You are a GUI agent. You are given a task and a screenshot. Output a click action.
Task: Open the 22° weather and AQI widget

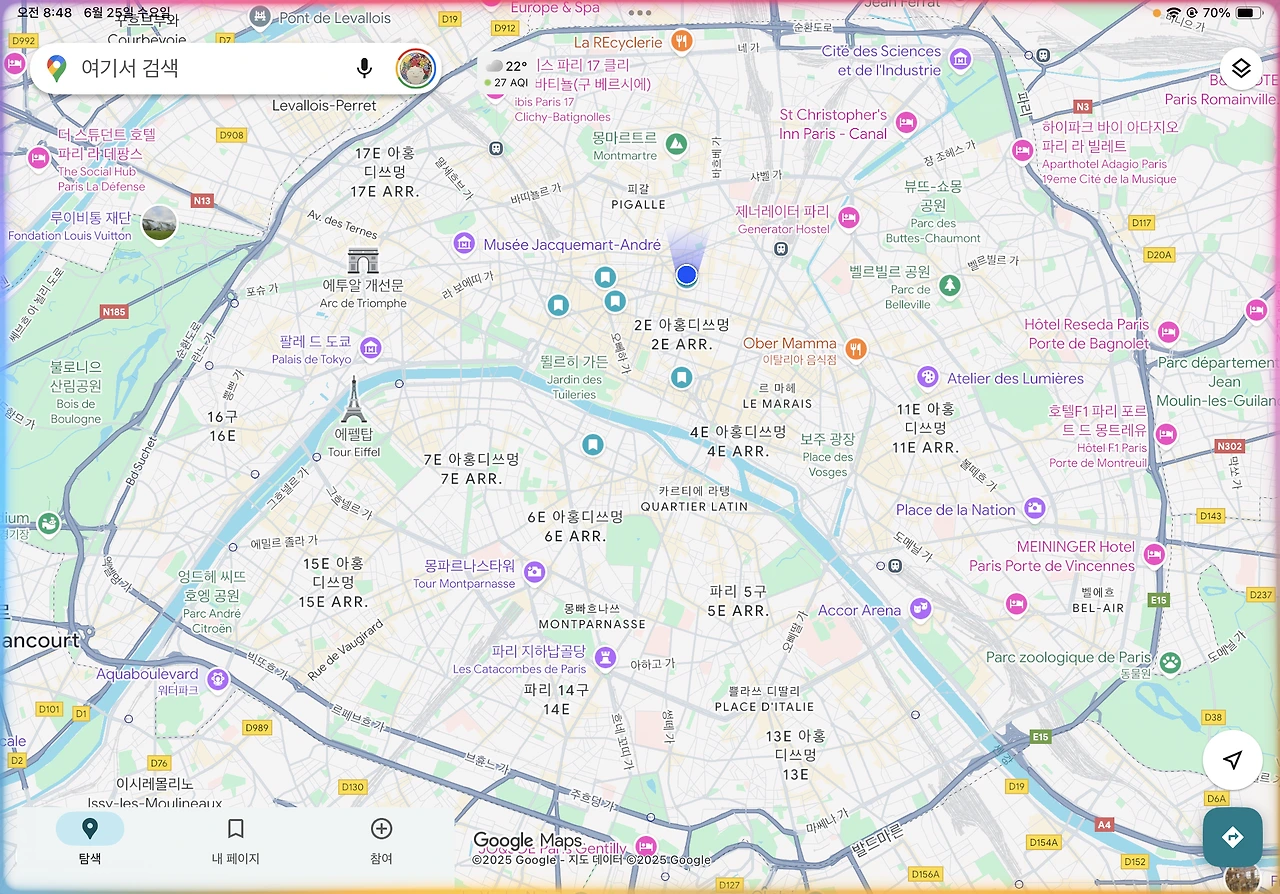508,74
